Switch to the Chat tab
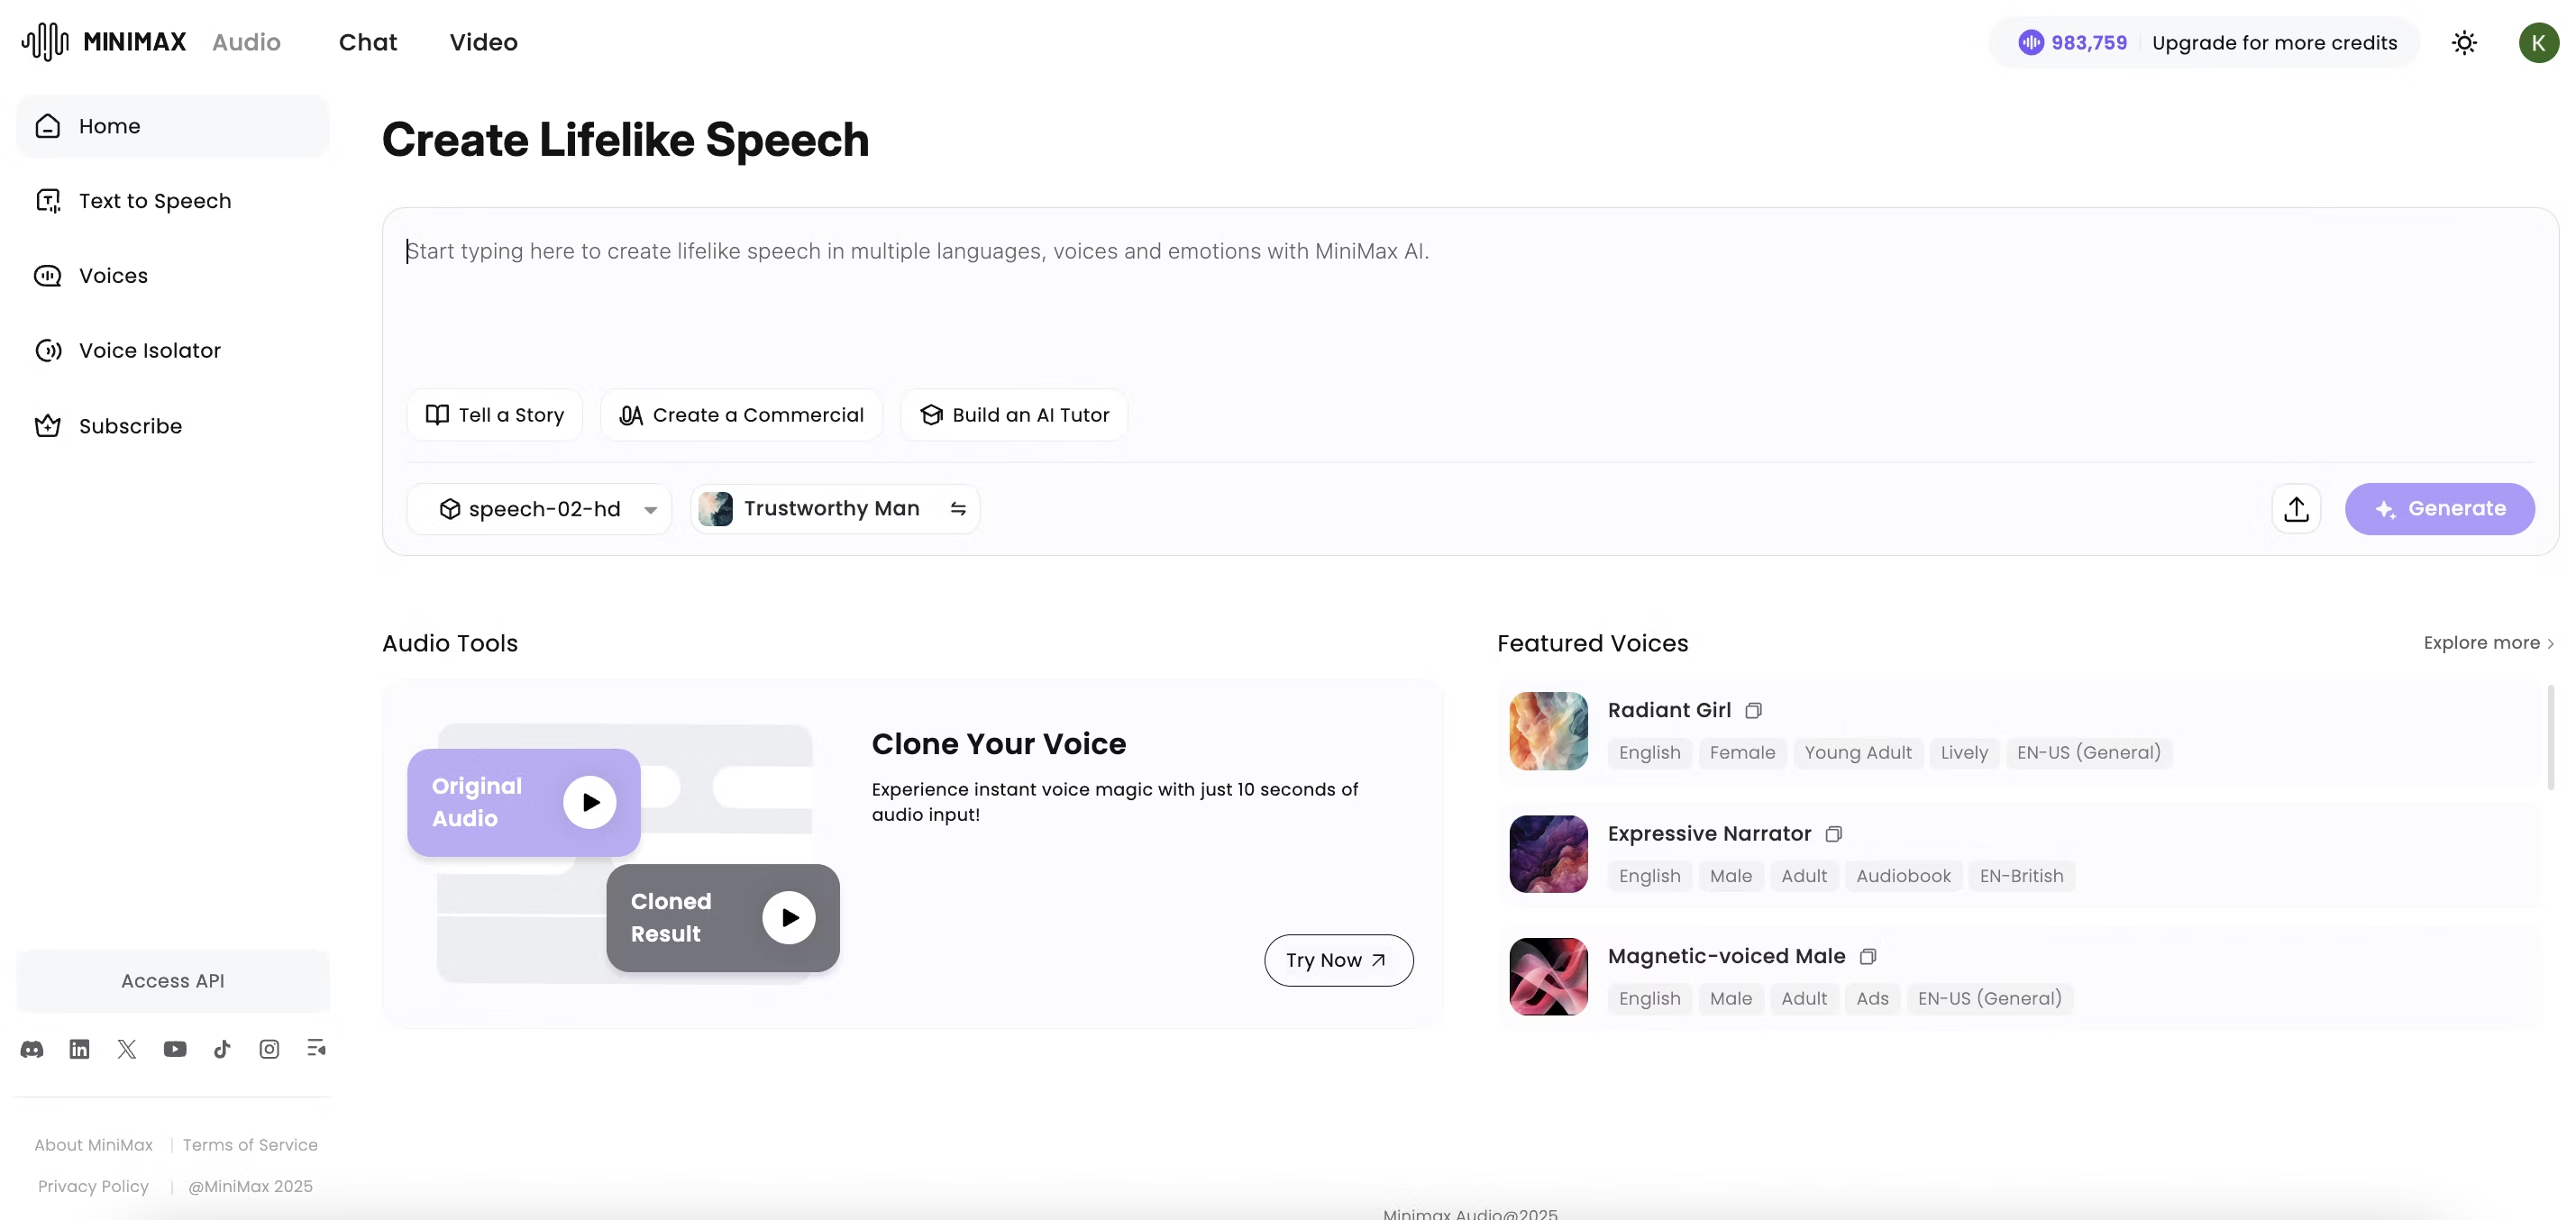Screen dimensions: 2576x1220 tap(368, 42)
